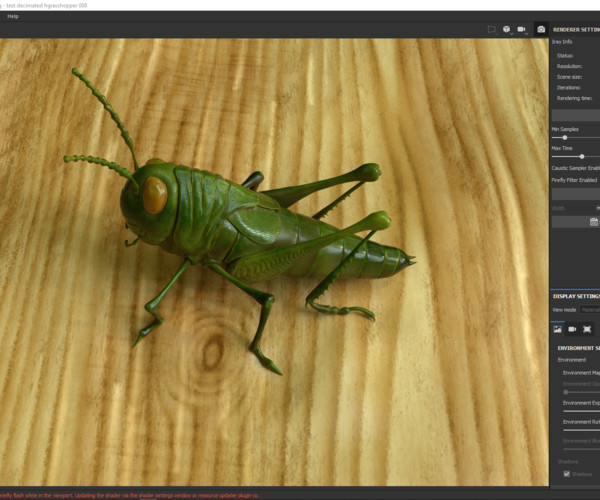Click the save render icon button
Viewport: 600px width, 500px height.
594,220
